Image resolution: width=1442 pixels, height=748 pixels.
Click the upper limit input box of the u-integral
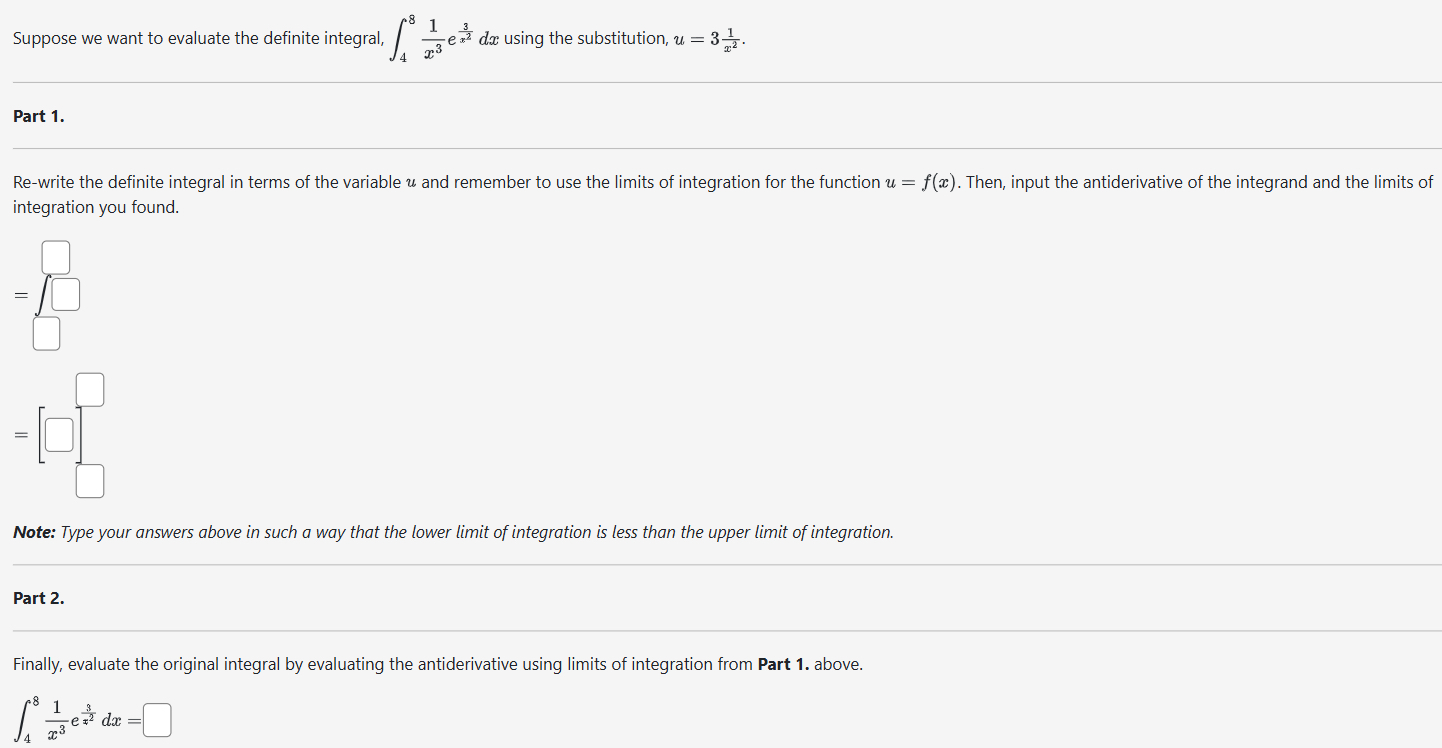[55, 256]
